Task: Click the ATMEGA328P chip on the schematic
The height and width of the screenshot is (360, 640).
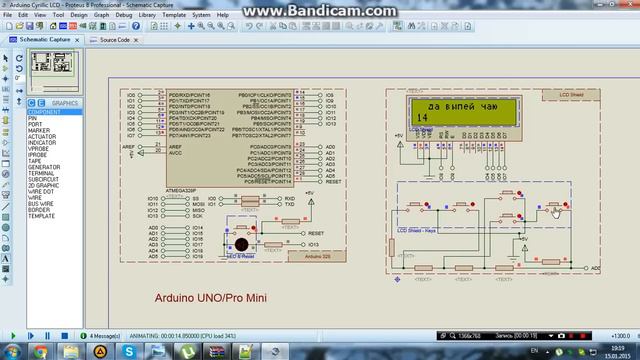Action: 230,138
